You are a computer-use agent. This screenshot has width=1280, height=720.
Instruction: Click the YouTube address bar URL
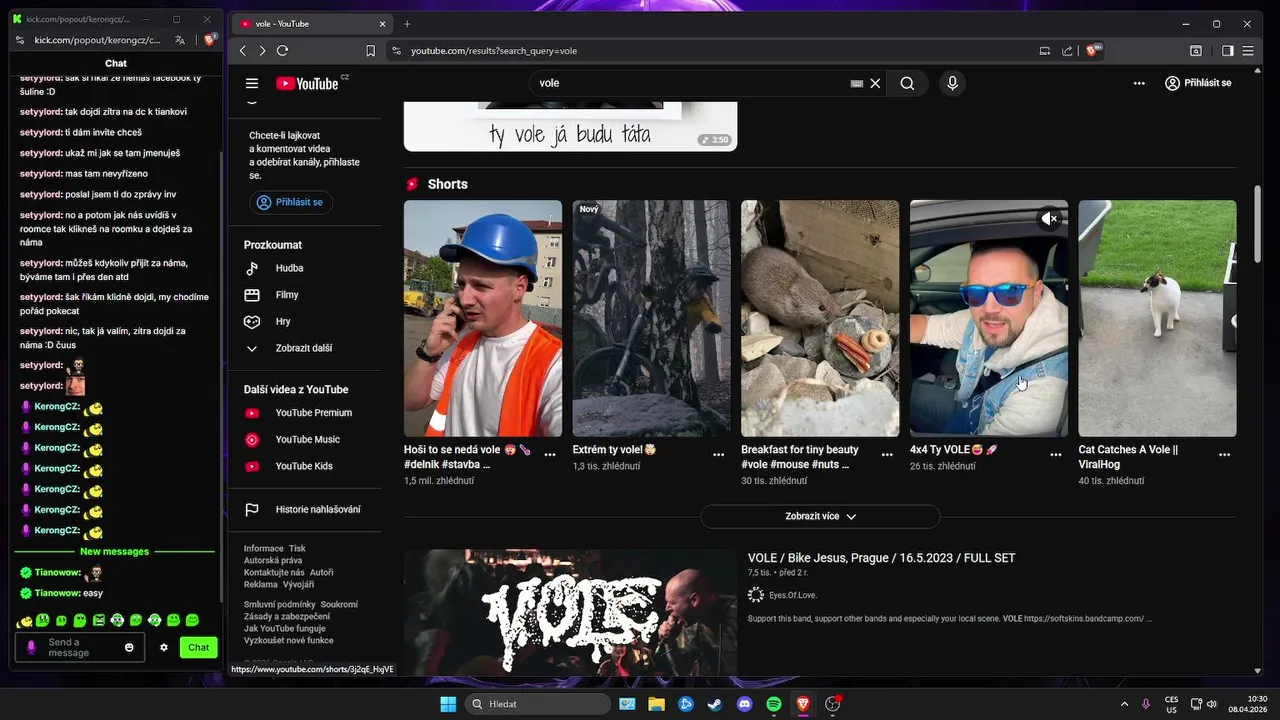tap(494, 51)
